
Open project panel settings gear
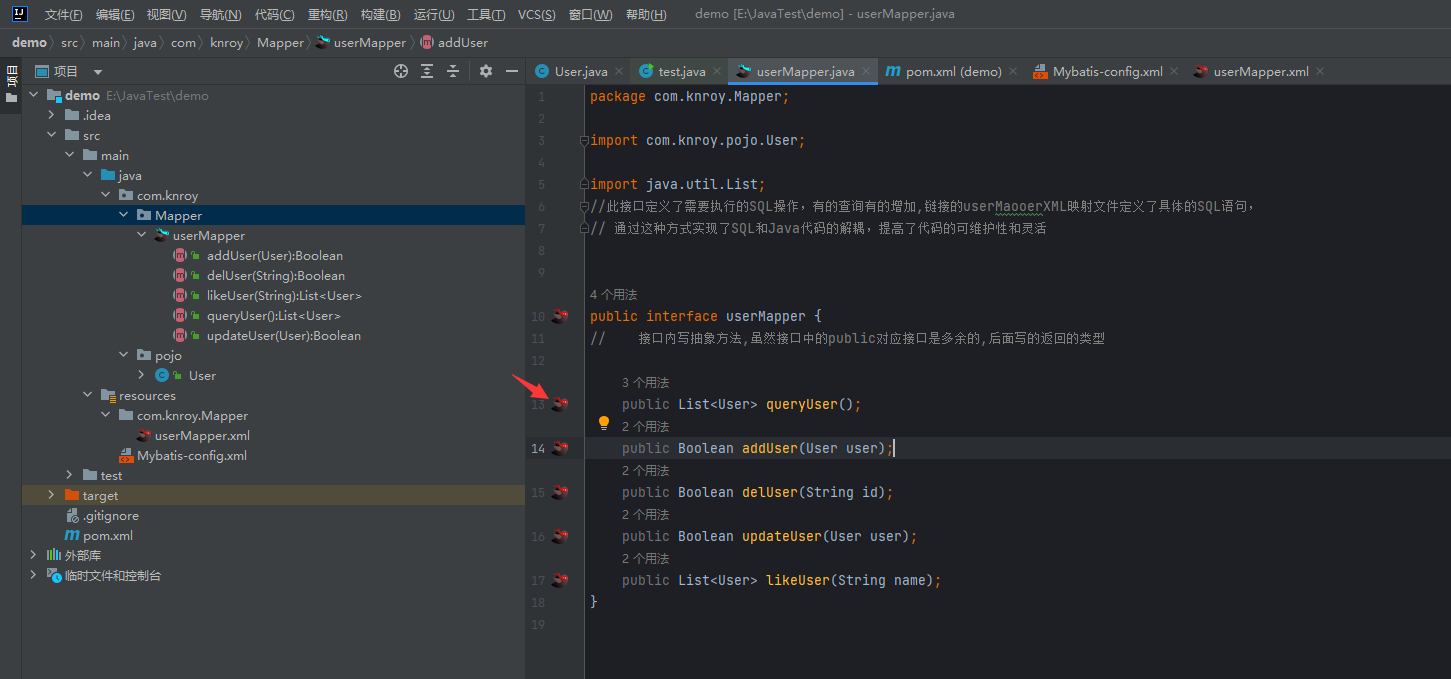(486, 71)
